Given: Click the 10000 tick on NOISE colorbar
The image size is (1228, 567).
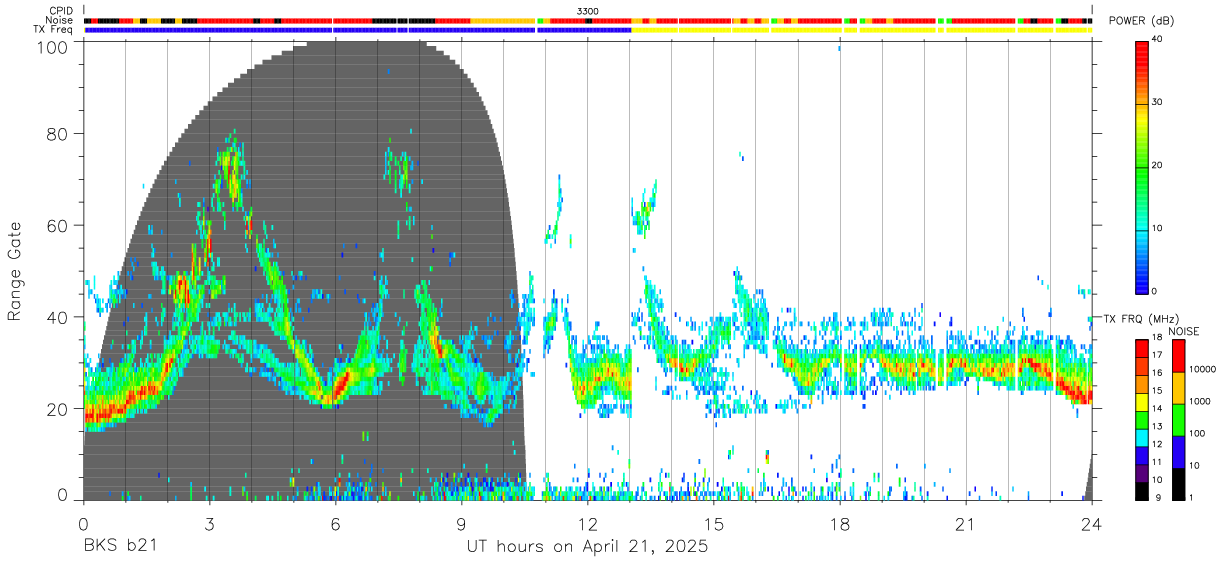Looking at the screenshot, I should [x=1202, y=369].
